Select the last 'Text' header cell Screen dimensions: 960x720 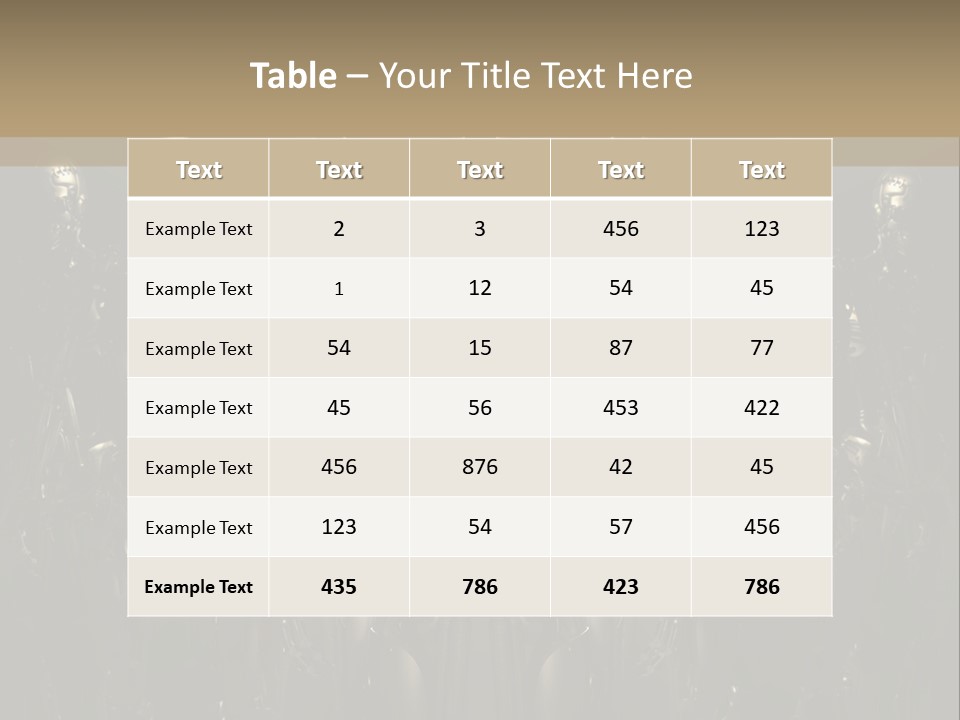762,168
